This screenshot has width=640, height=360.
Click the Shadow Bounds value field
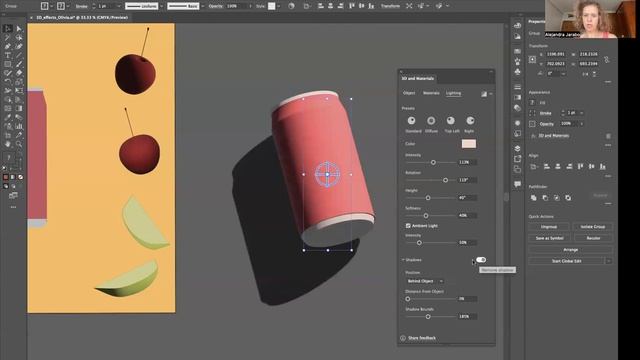(x=467, y=316)
